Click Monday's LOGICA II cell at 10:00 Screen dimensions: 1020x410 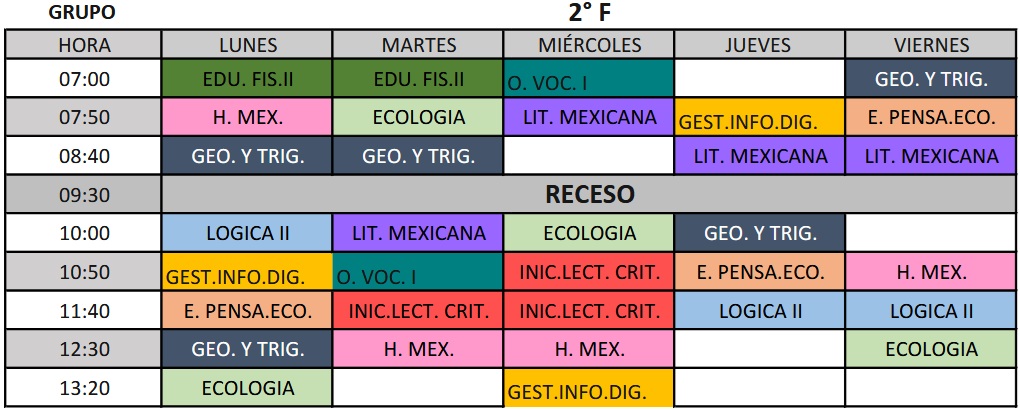click(247, 234)
